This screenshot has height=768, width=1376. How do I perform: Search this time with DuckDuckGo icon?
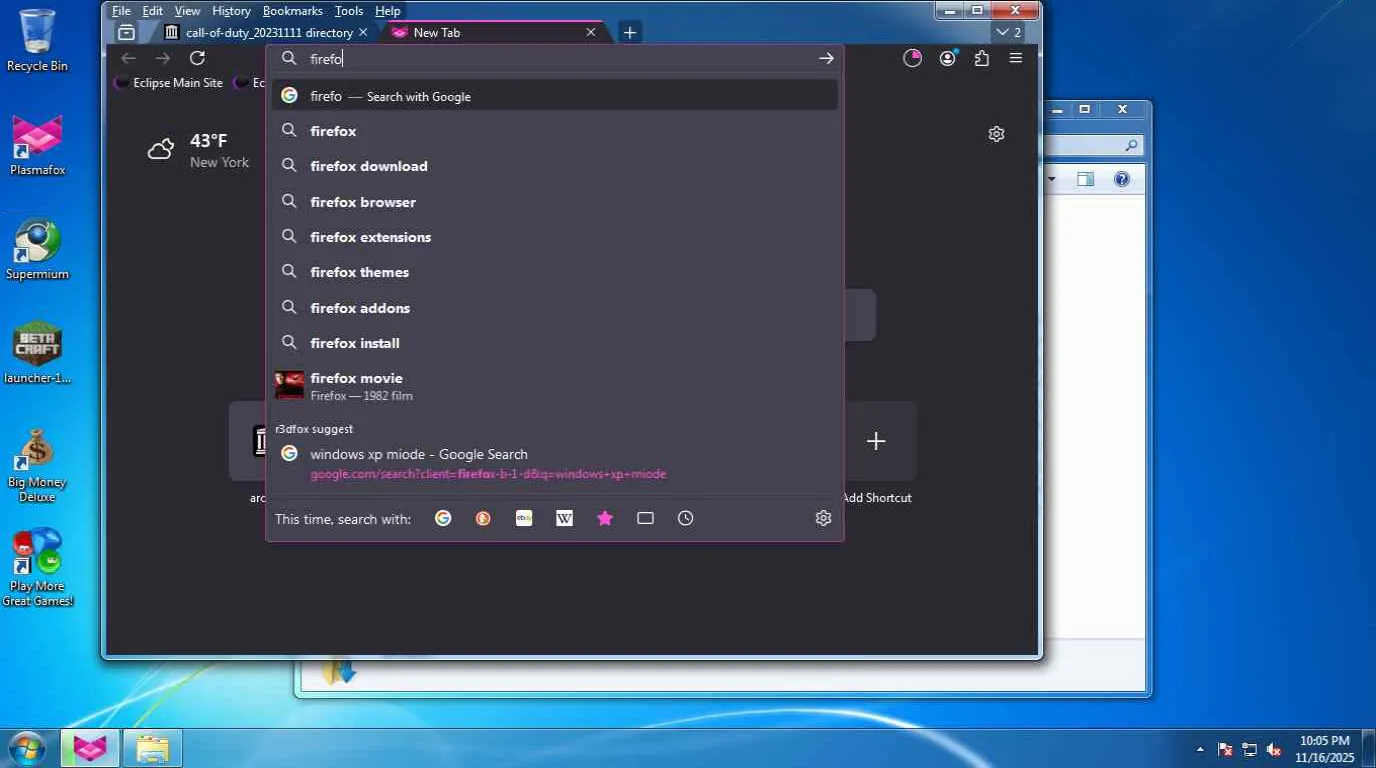483,518
